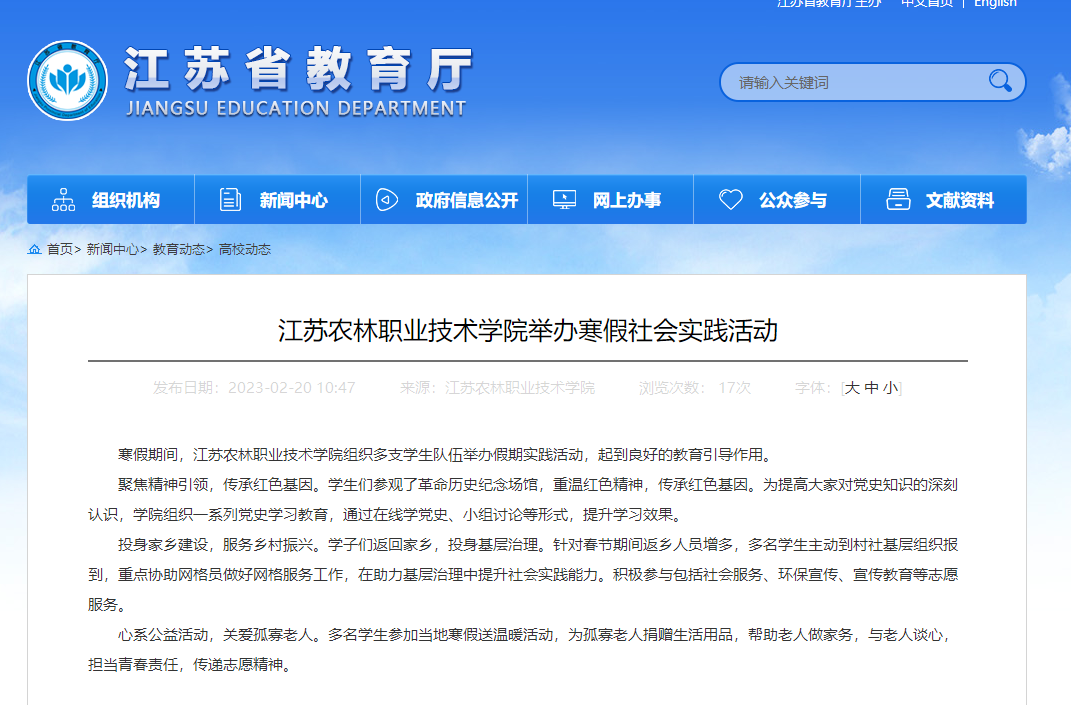Open 教育动态 in the breadcrumb
This screenshot has width=1071, height=705.
(178, 249)
